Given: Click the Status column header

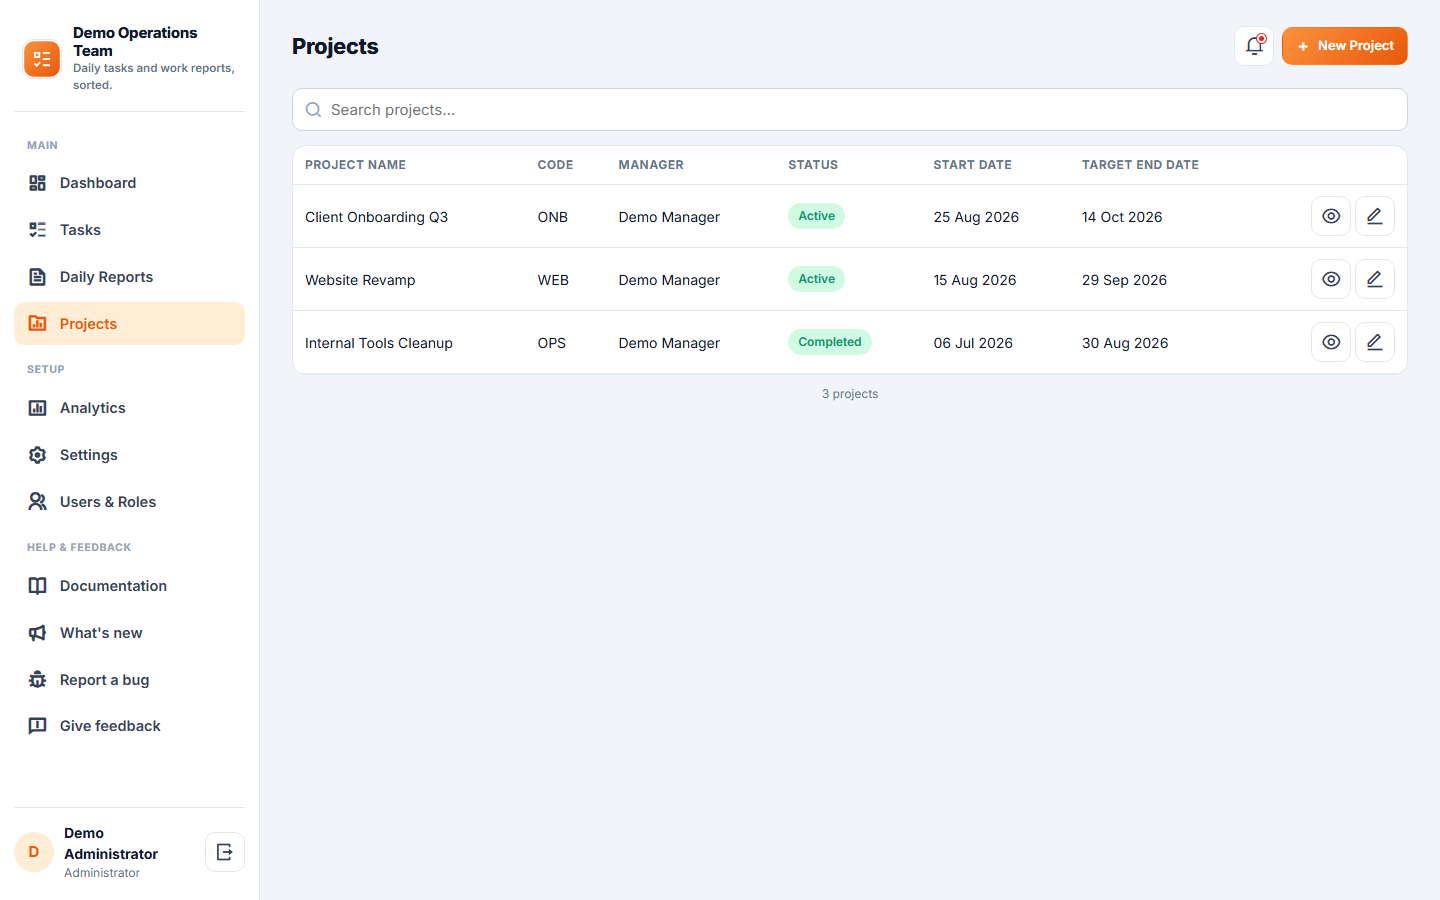Looking at the screenshot, I should click(x=813, y=165).
